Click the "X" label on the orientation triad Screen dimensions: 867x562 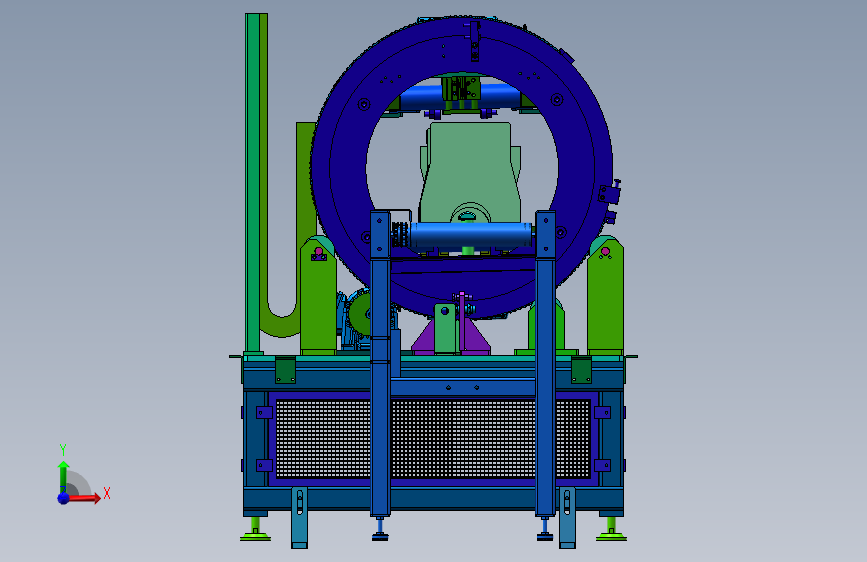107,493
